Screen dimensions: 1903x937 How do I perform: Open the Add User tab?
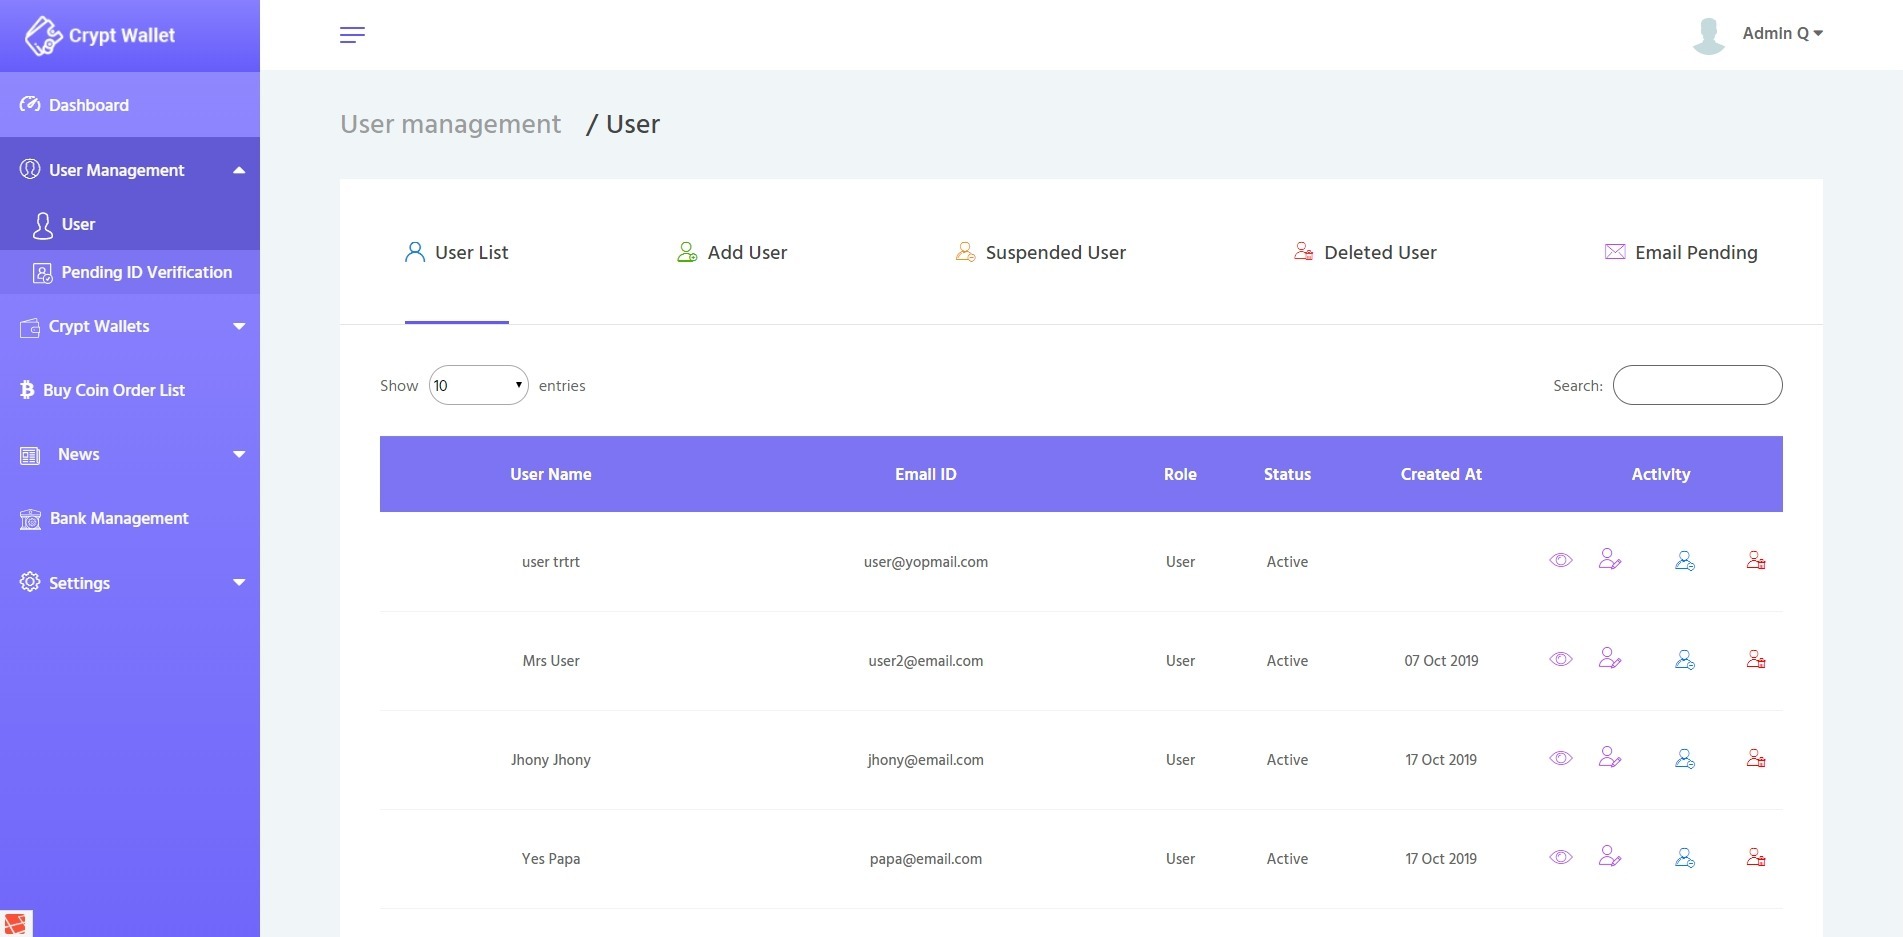pyautogui.click(x=732, y=253)
